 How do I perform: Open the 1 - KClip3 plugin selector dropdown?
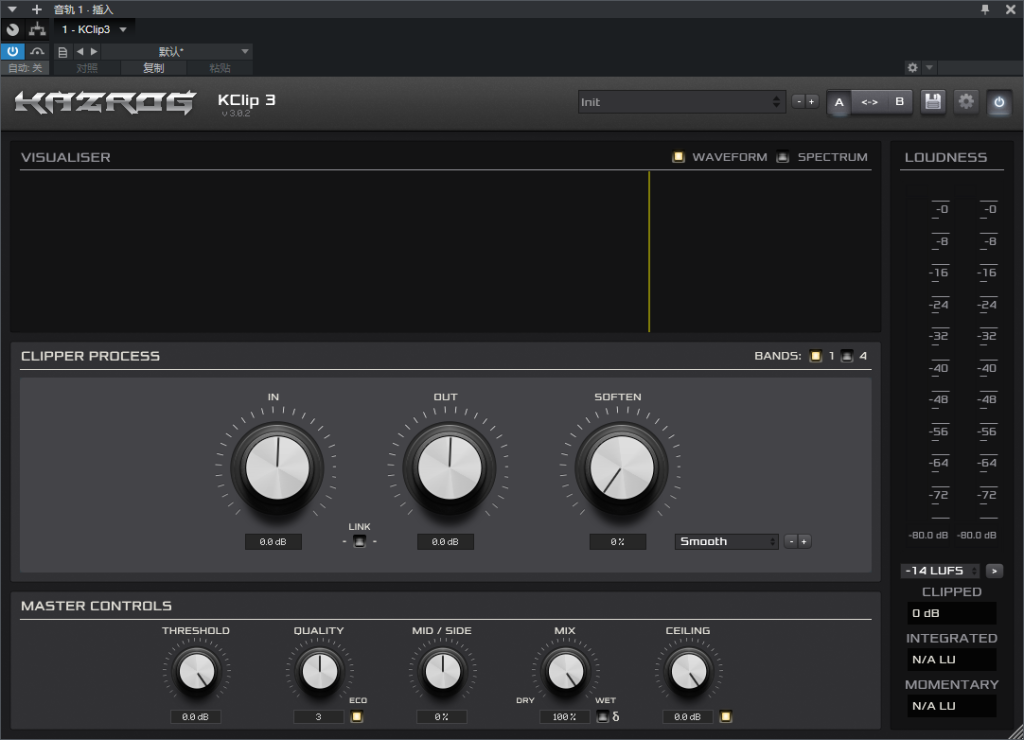click(x=94, y=29)
